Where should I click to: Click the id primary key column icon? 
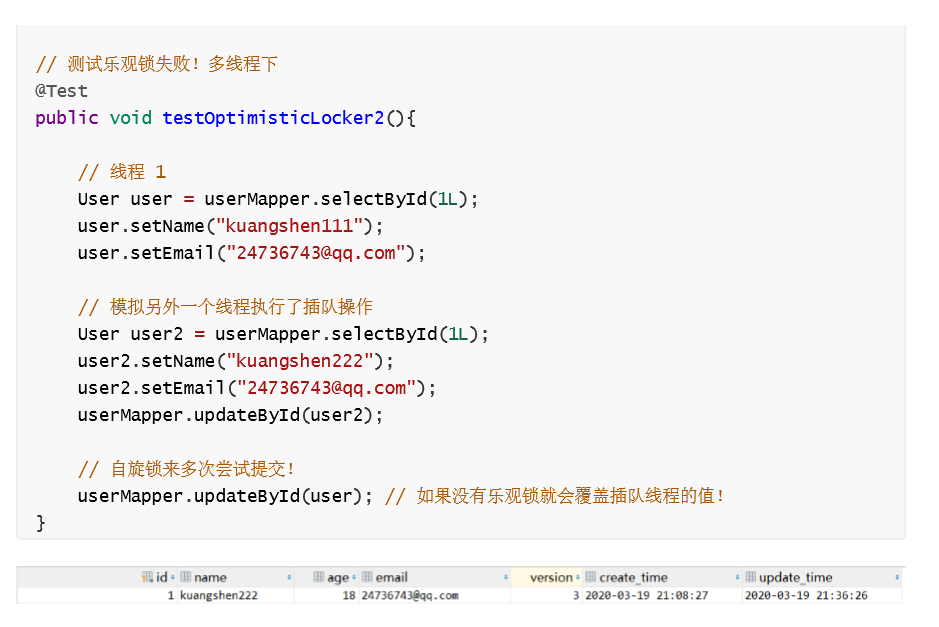[x=147, y=577]
